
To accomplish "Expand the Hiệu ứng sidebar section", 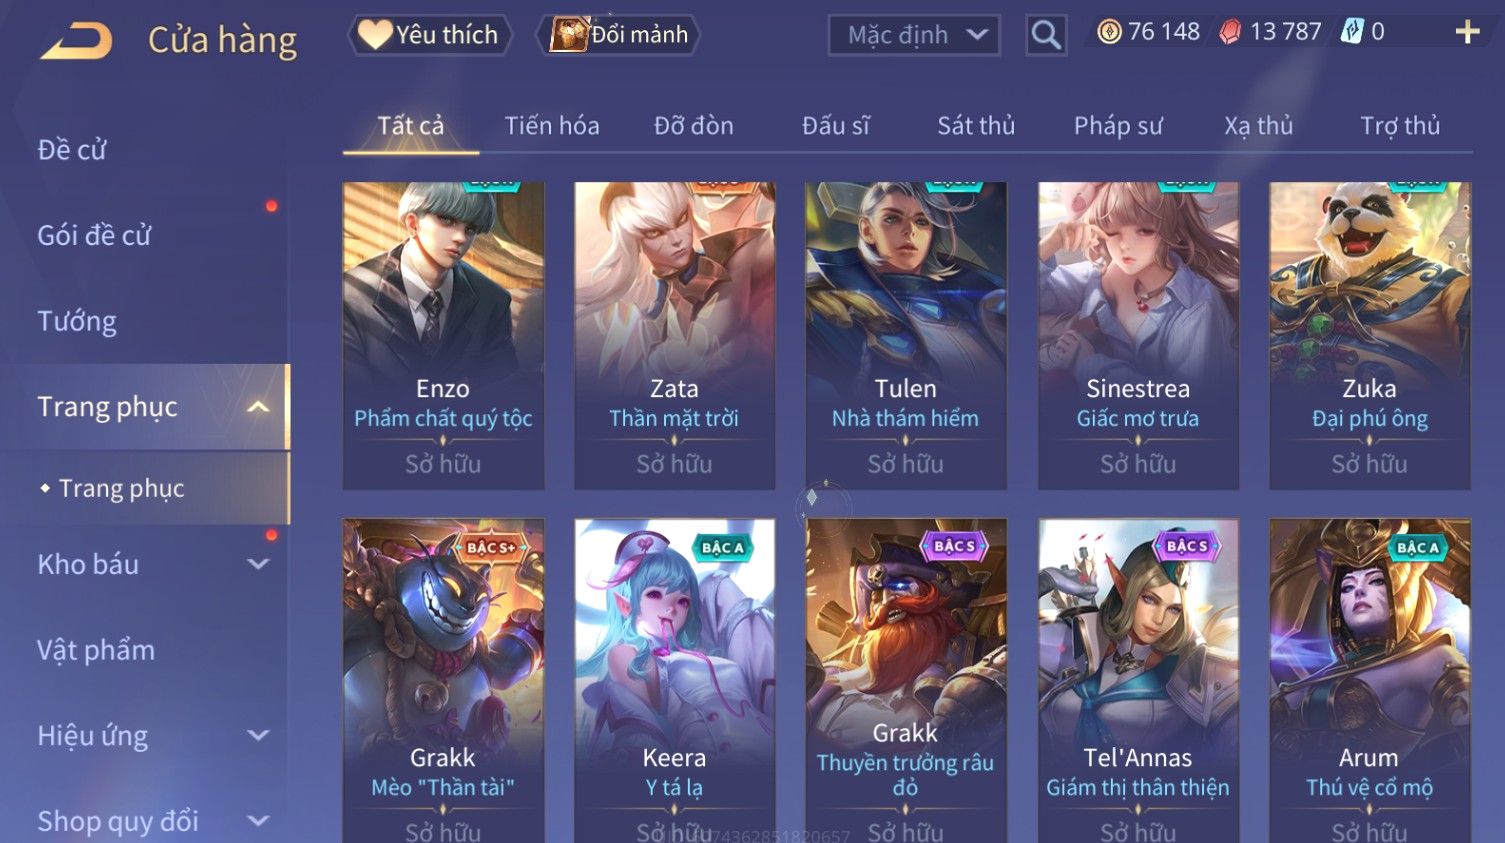I will [258, 736].
